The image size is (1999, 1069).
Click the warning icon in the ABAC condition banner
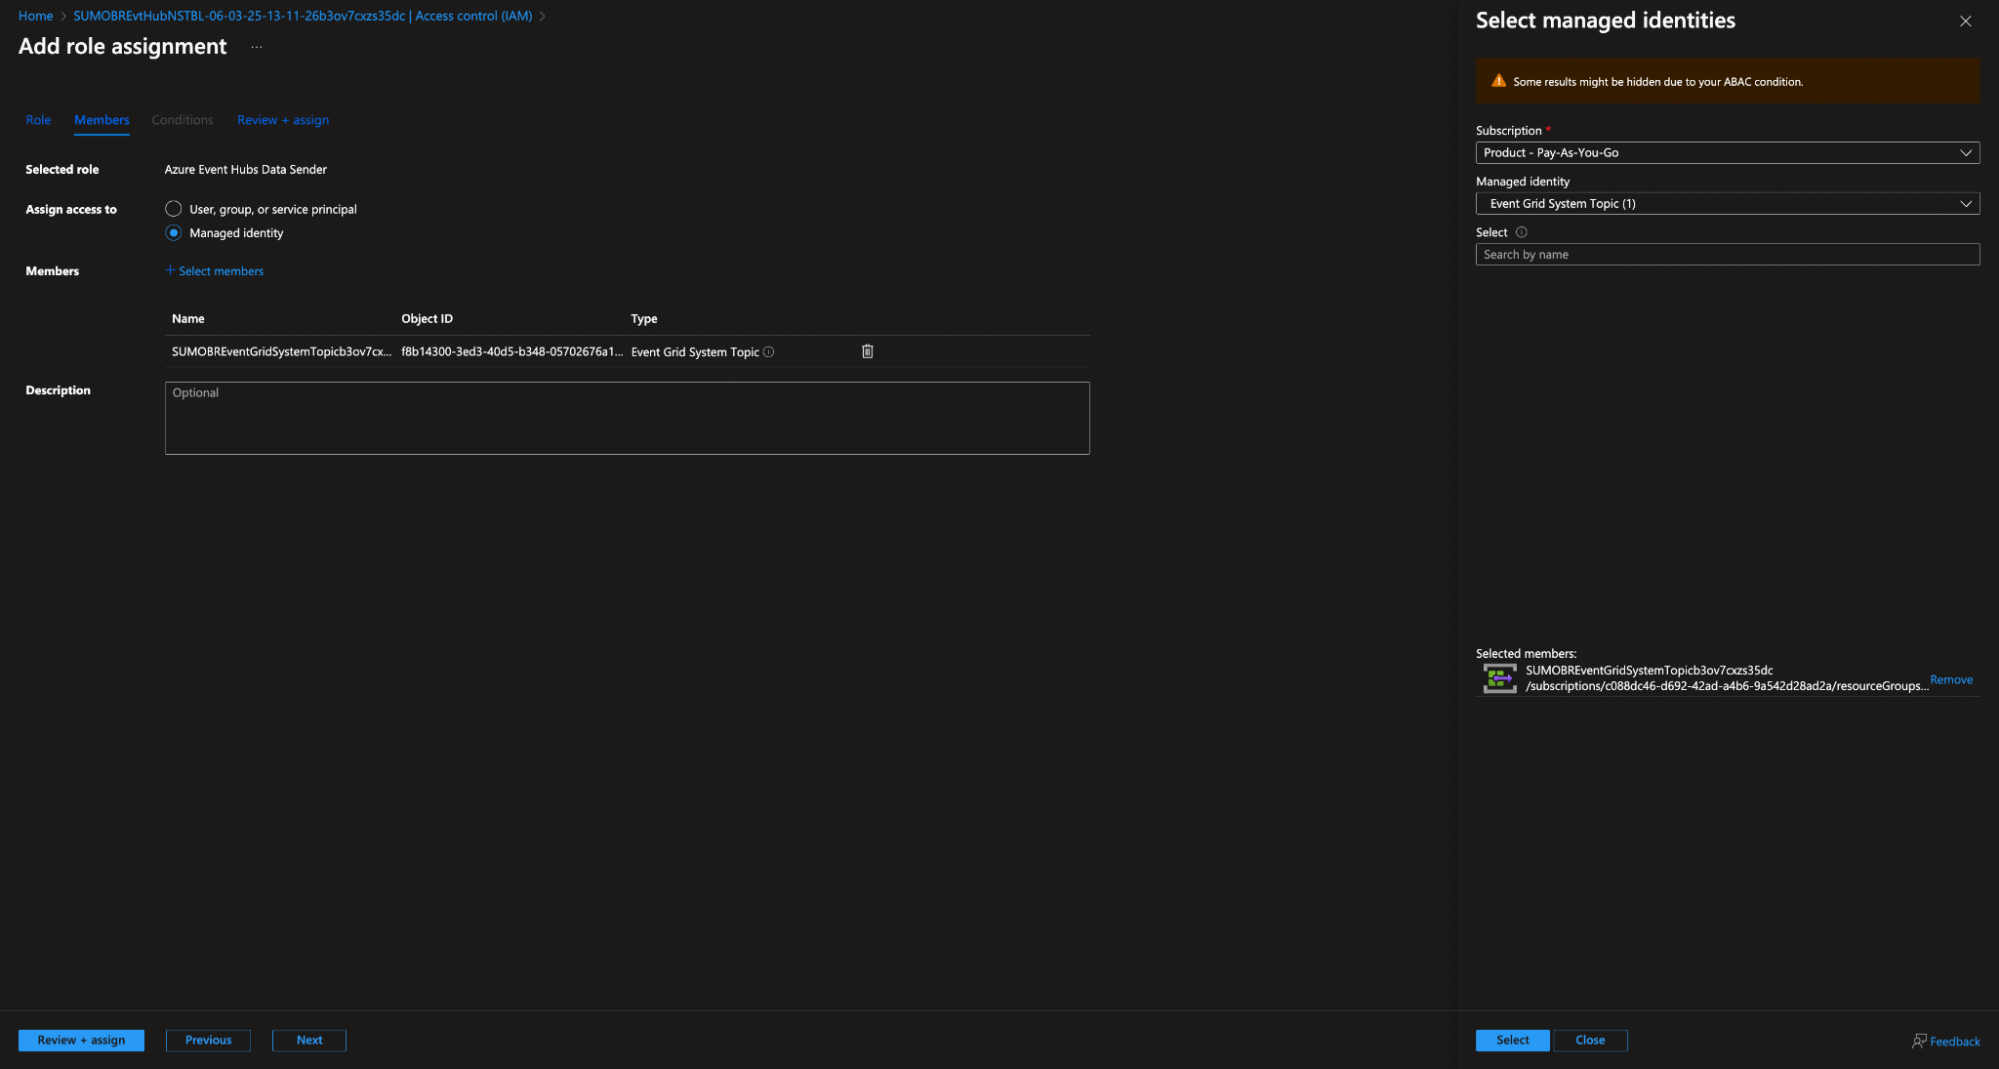pyautogui.click(x=1498, y=80)
